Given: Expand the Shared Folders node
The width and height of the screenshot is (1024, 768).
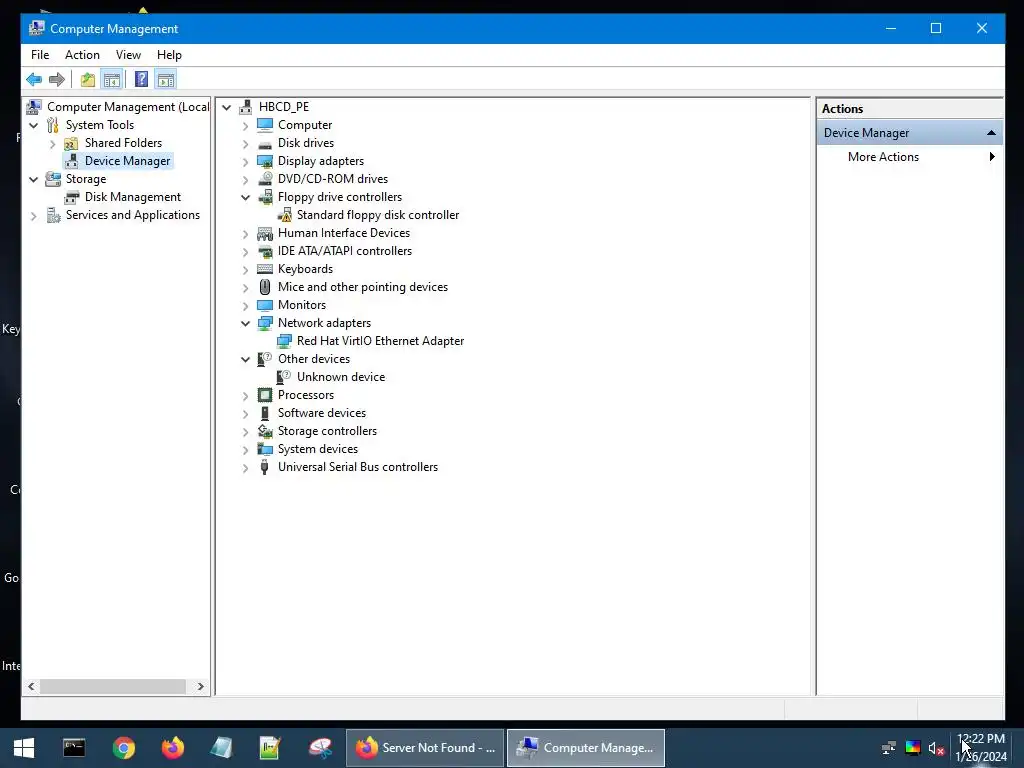Looking at the screenshot, I should point(53,143).
